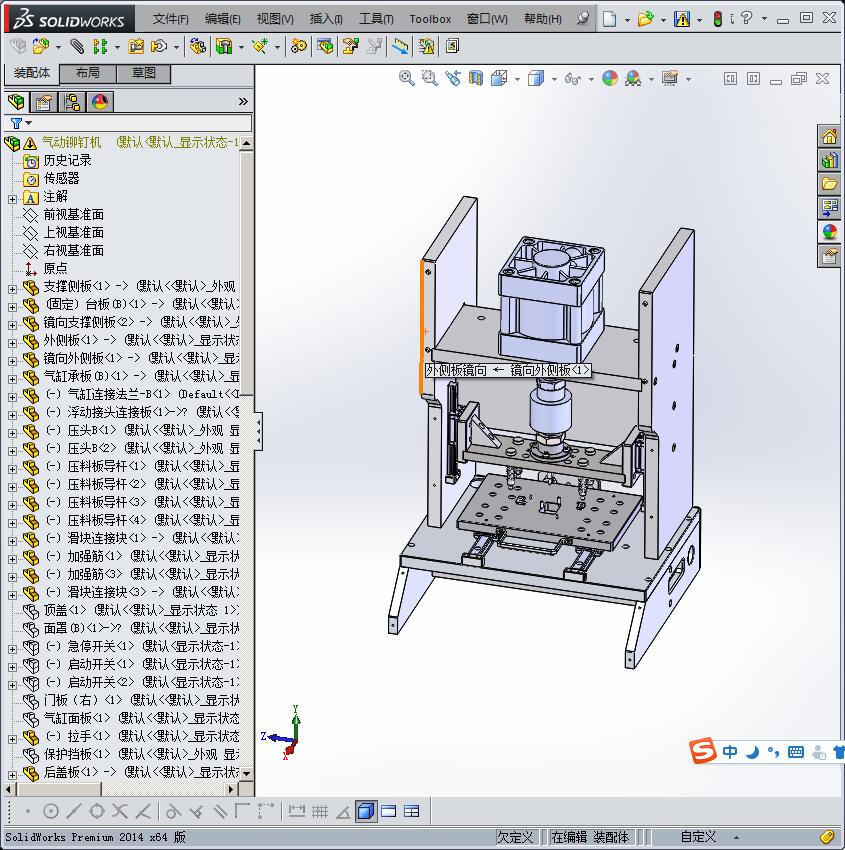Toggle the grid display icon in bottom toolbar

pos(320,811)
